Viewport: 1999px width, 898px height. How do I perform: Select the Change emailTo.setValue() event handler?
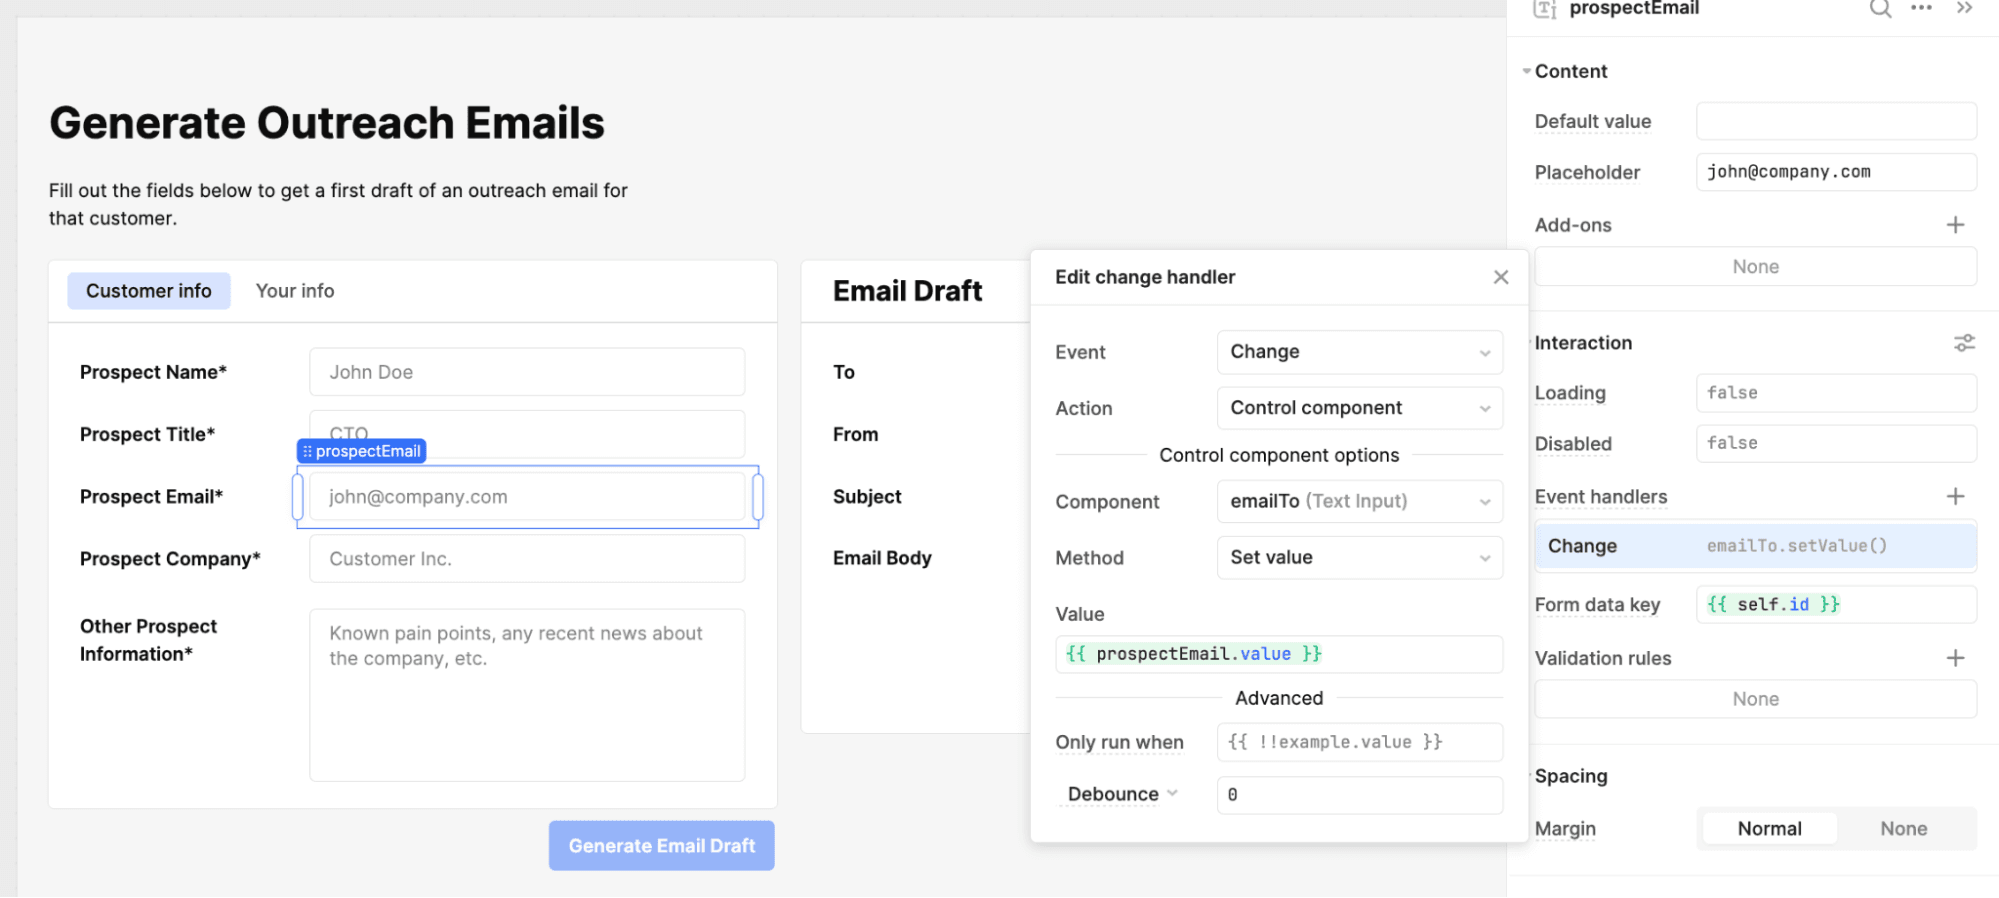coord(1754,546)
